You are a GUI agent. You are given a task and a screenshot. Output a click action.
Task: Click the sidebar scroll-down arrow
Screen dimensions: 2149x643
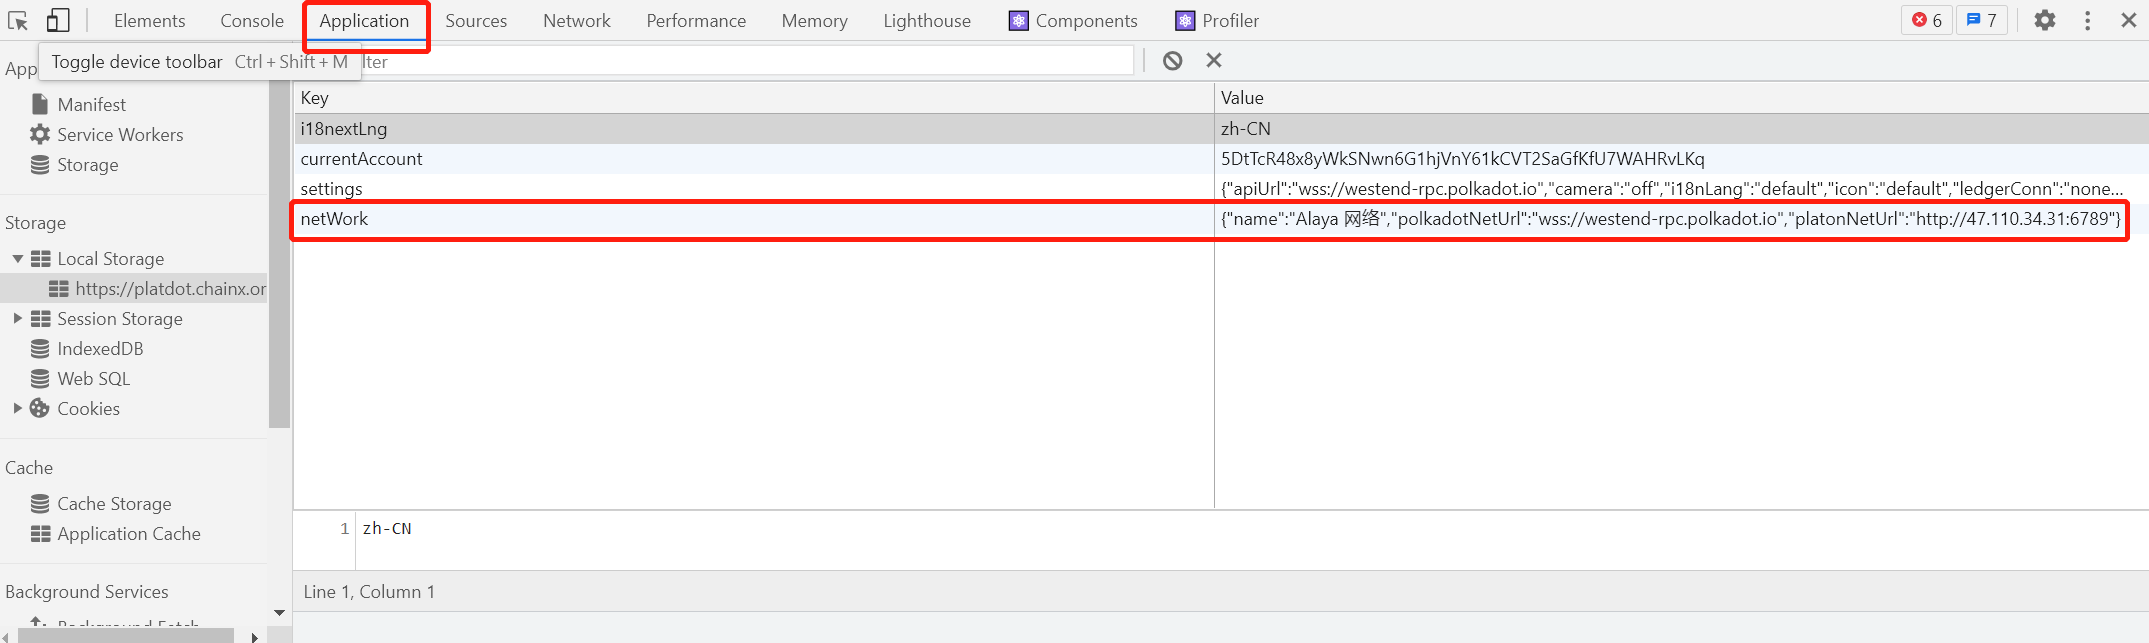(x=279, y=612)
